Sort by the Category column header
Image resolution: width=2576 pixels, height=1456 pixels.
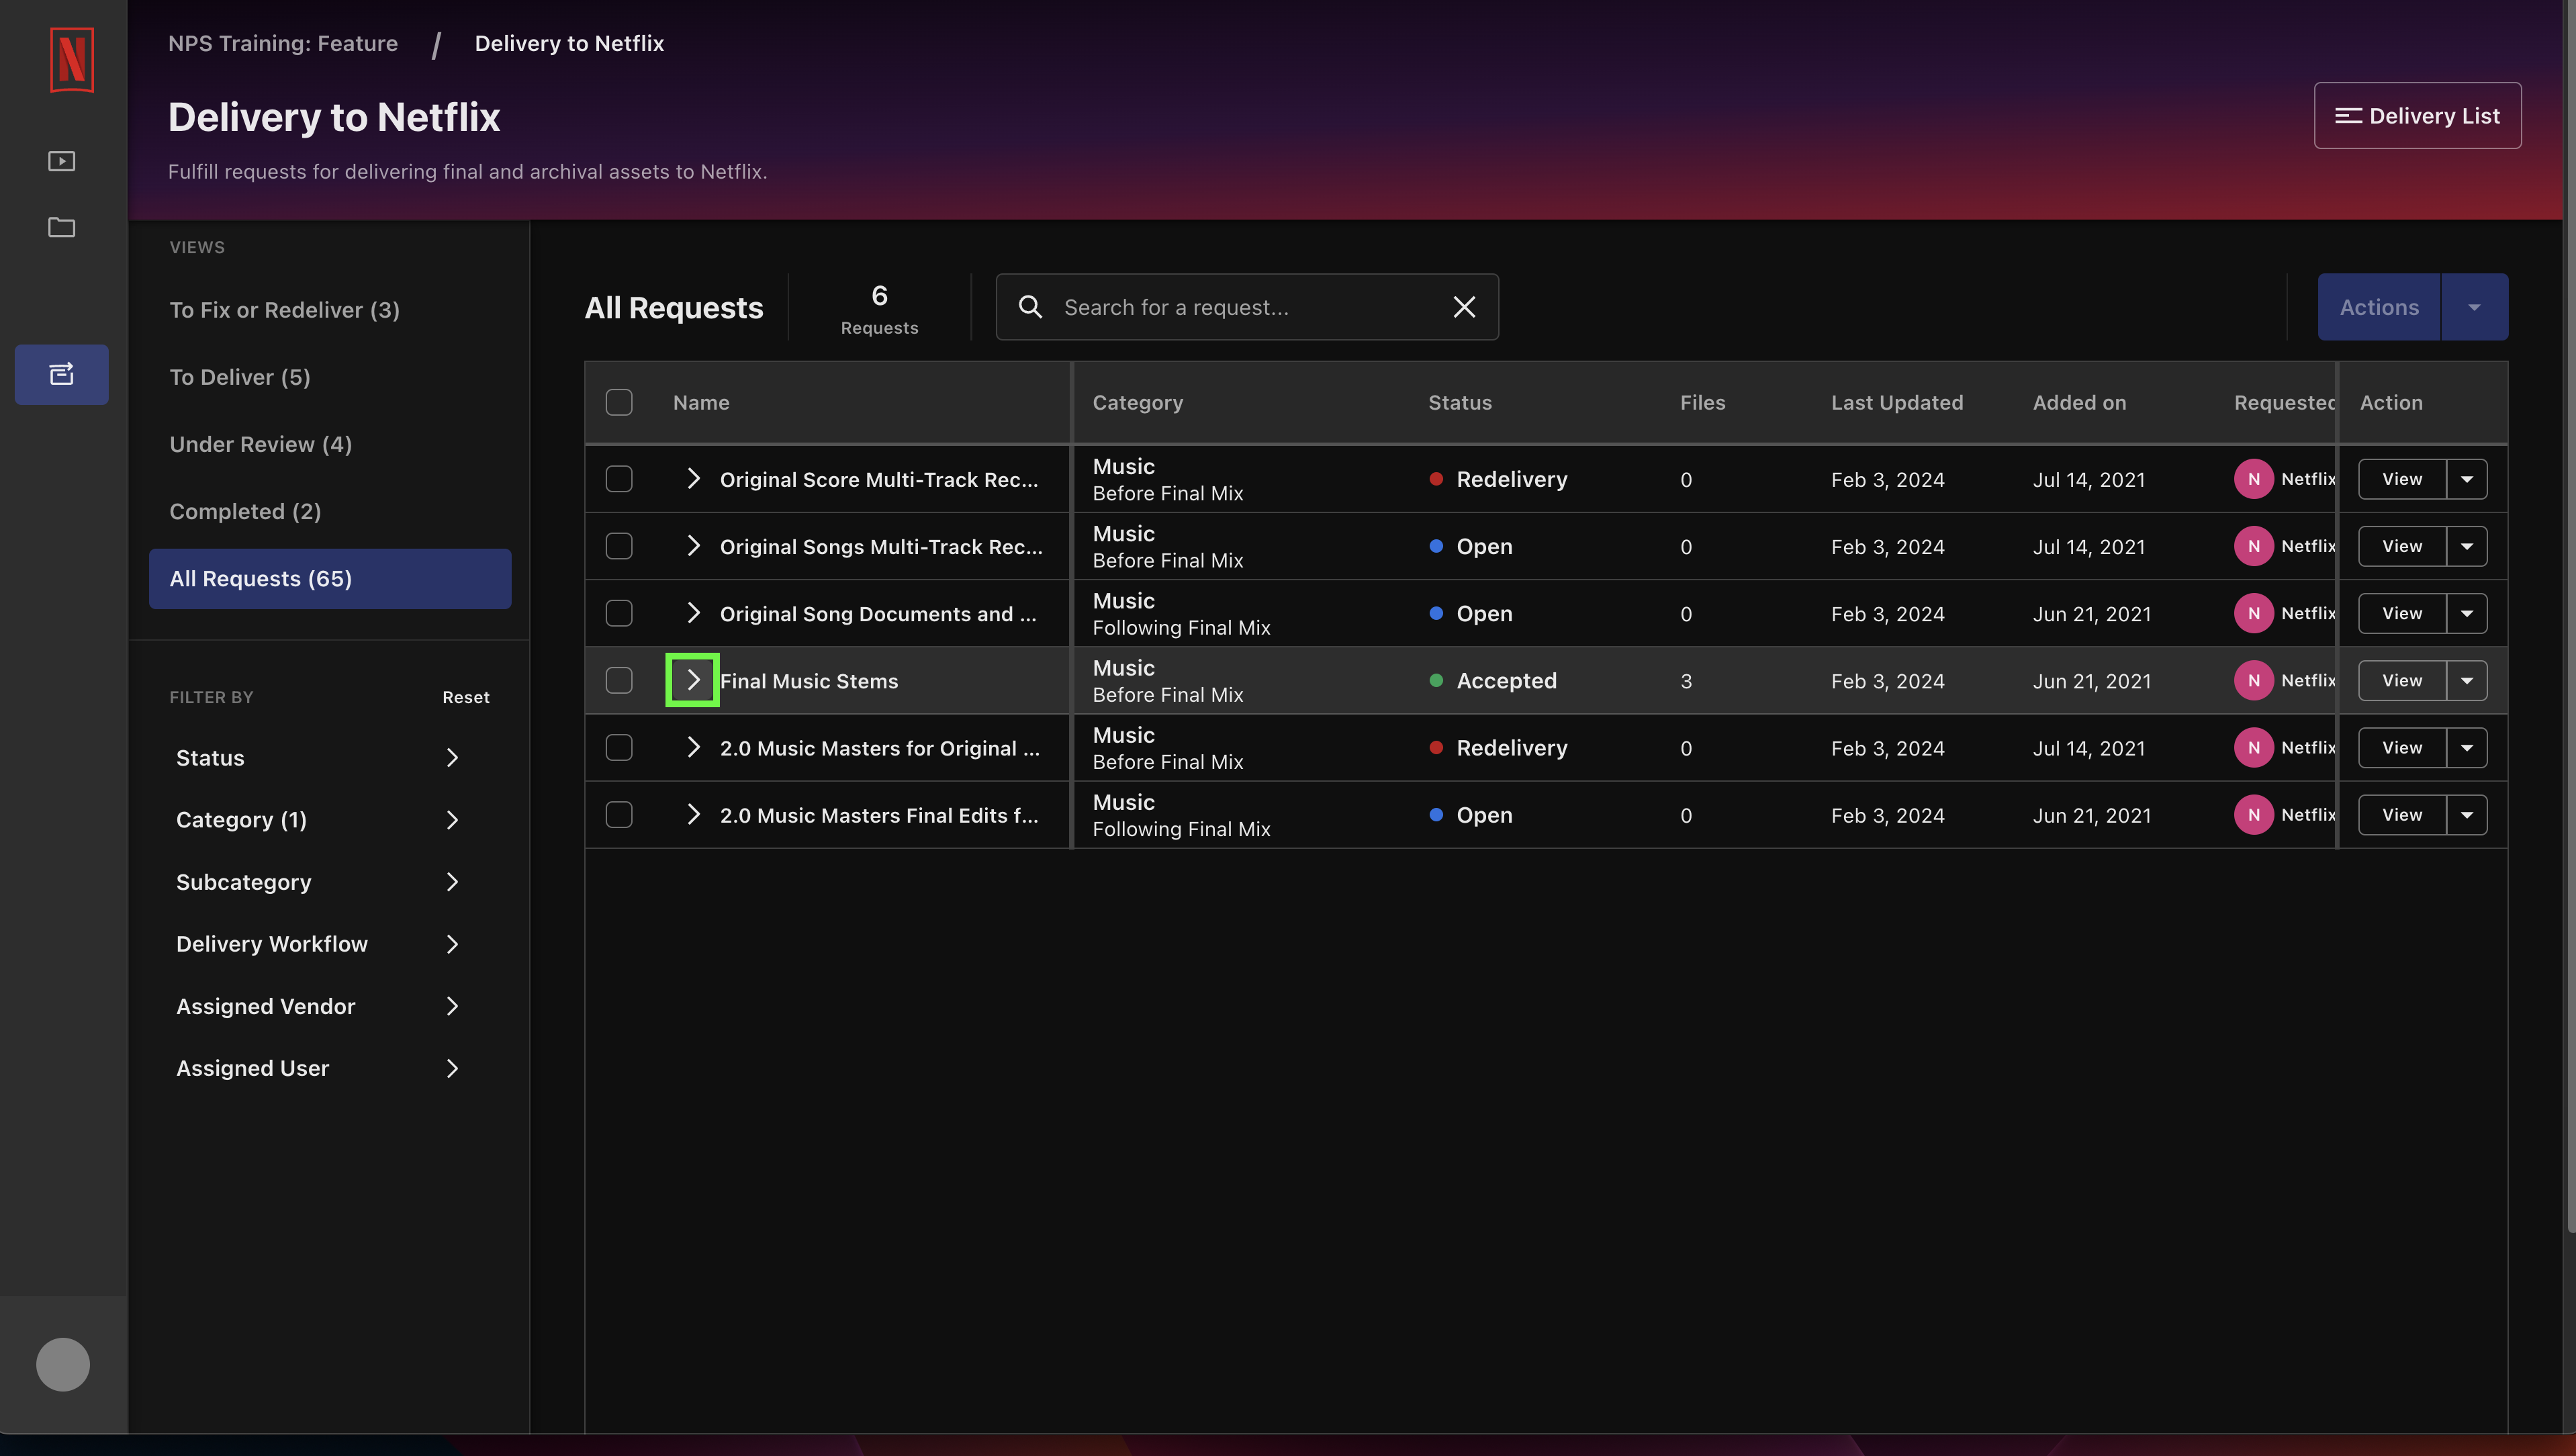(x=1137, y=402)
